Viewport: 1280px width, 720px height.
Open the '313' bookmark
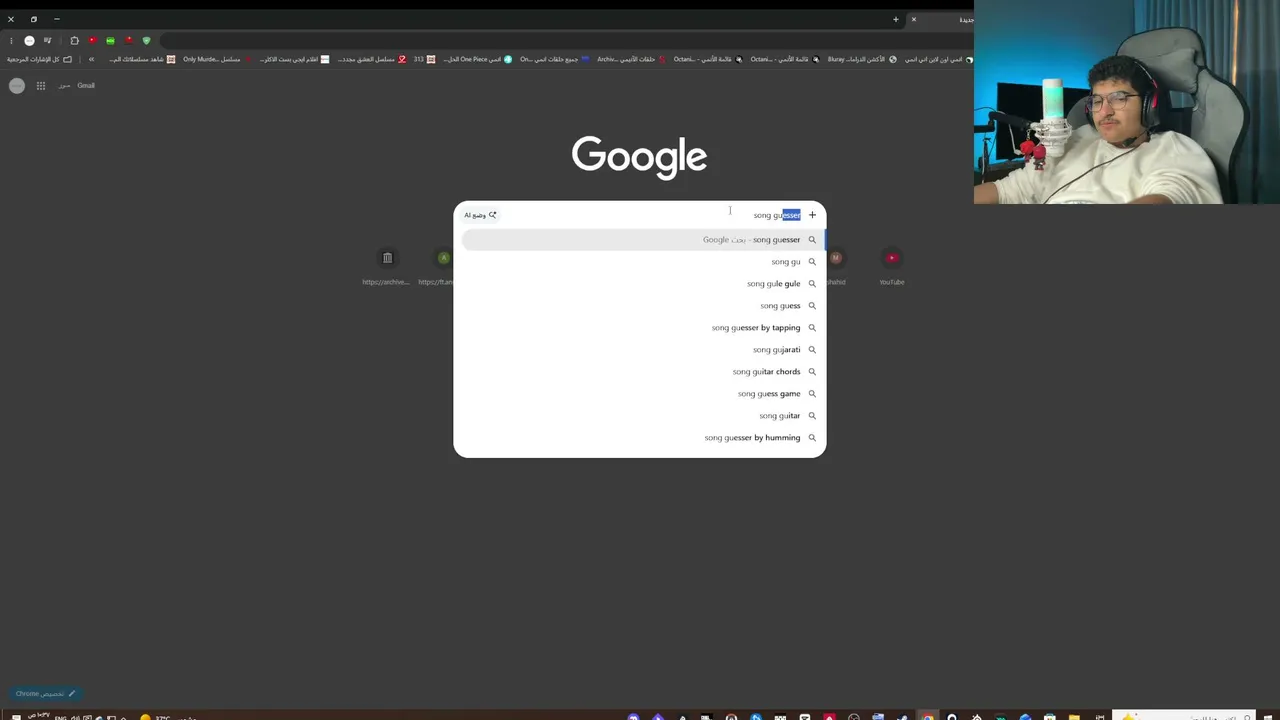[424, 59]
